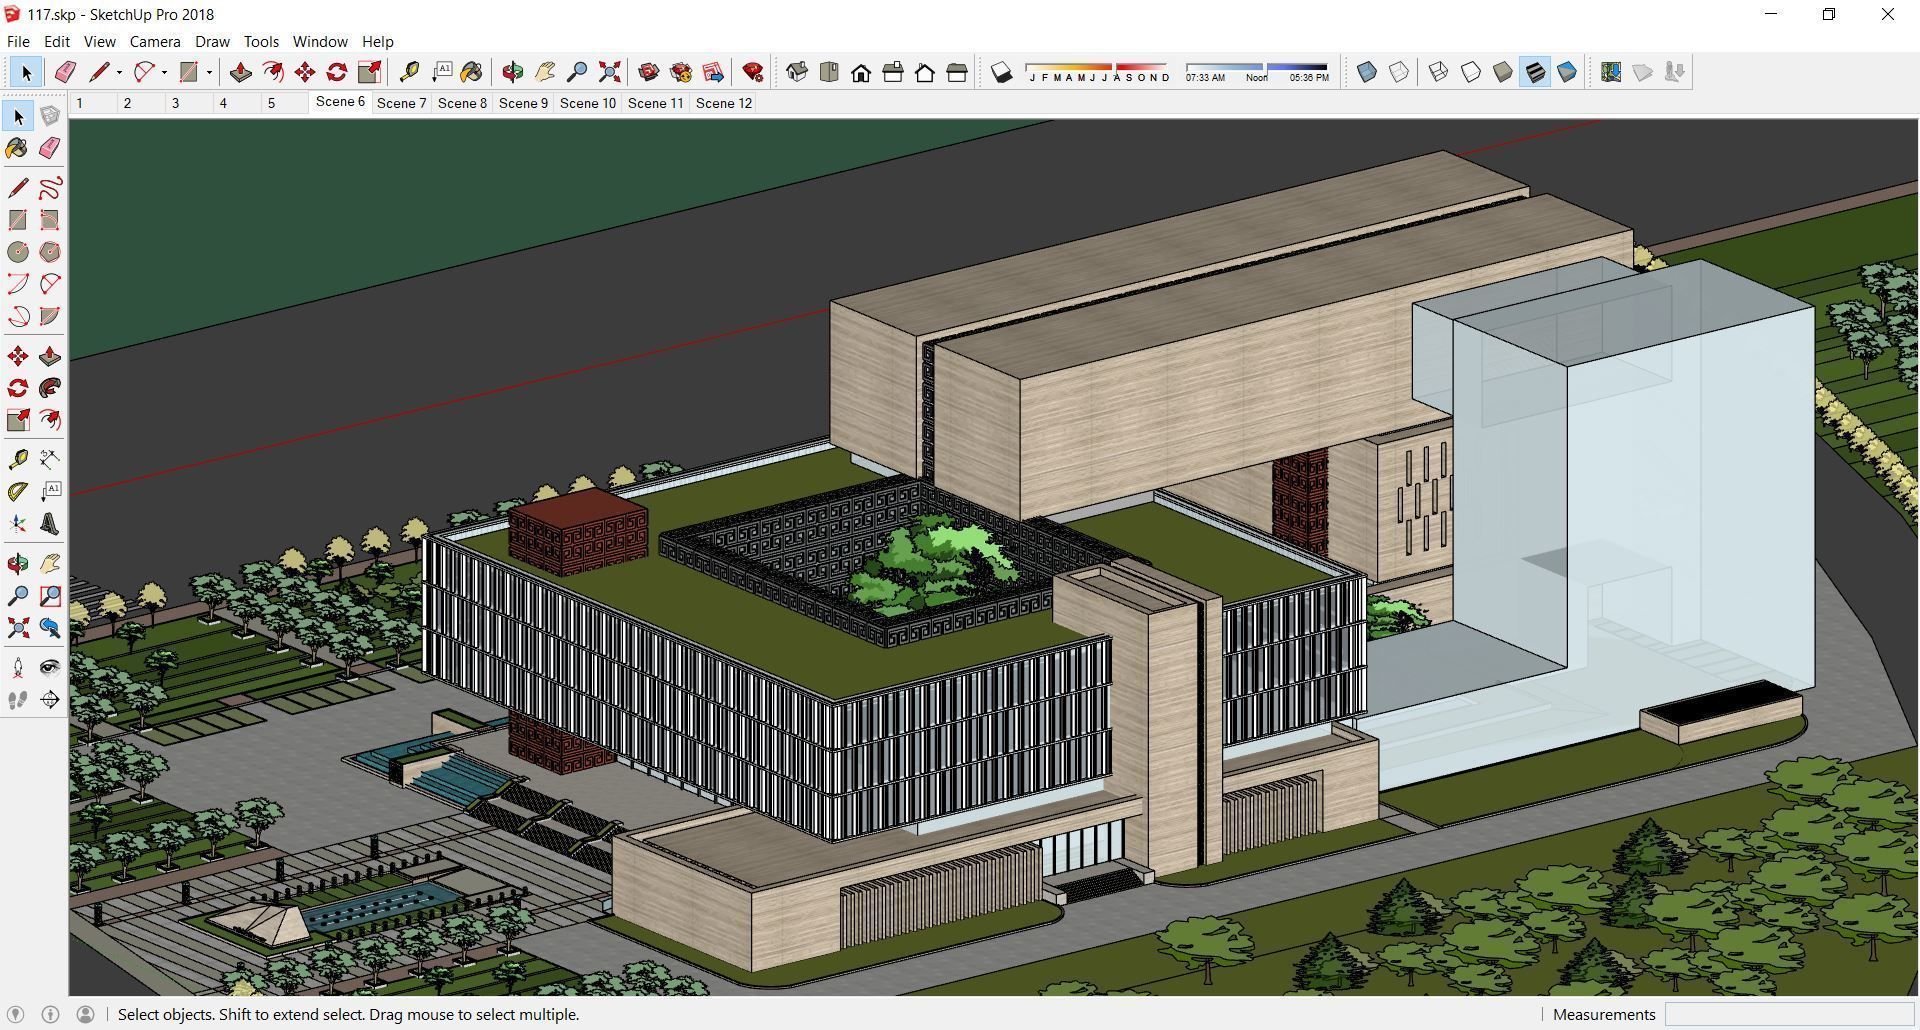Select the Rotated Rectangle tool

(50, 220)
